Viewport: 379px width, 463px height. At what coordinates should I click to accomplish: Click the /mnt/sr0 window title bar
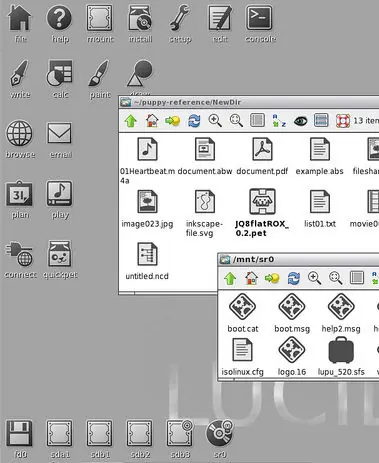tap(299, 259)
